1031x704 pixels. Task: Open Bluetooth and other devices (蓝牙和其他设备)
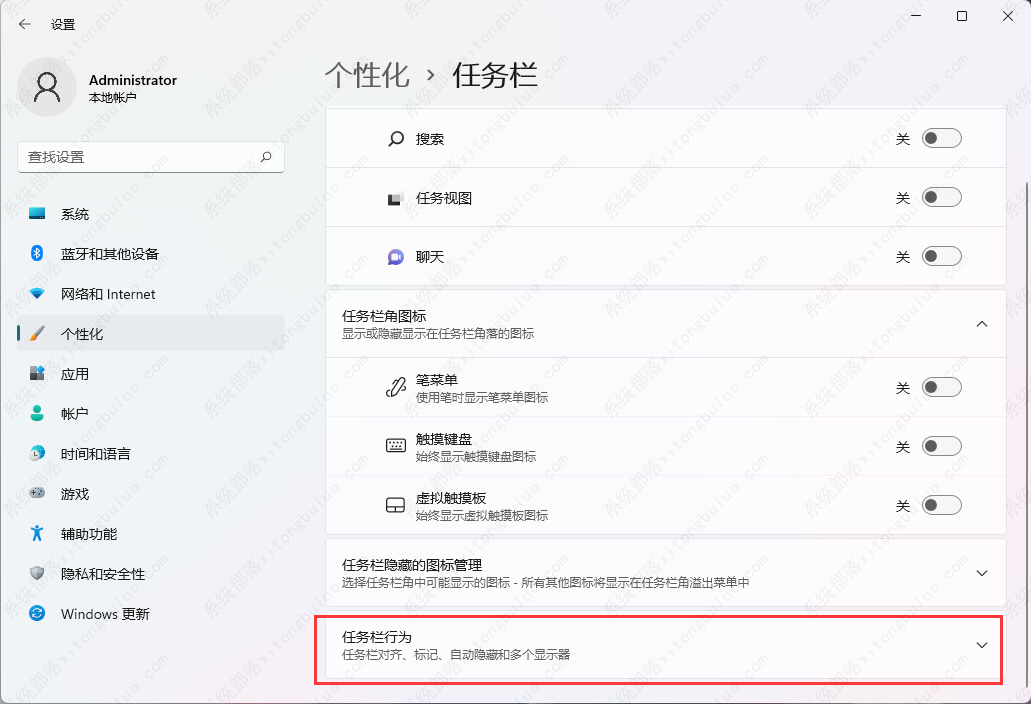click(x=109, y=254)
